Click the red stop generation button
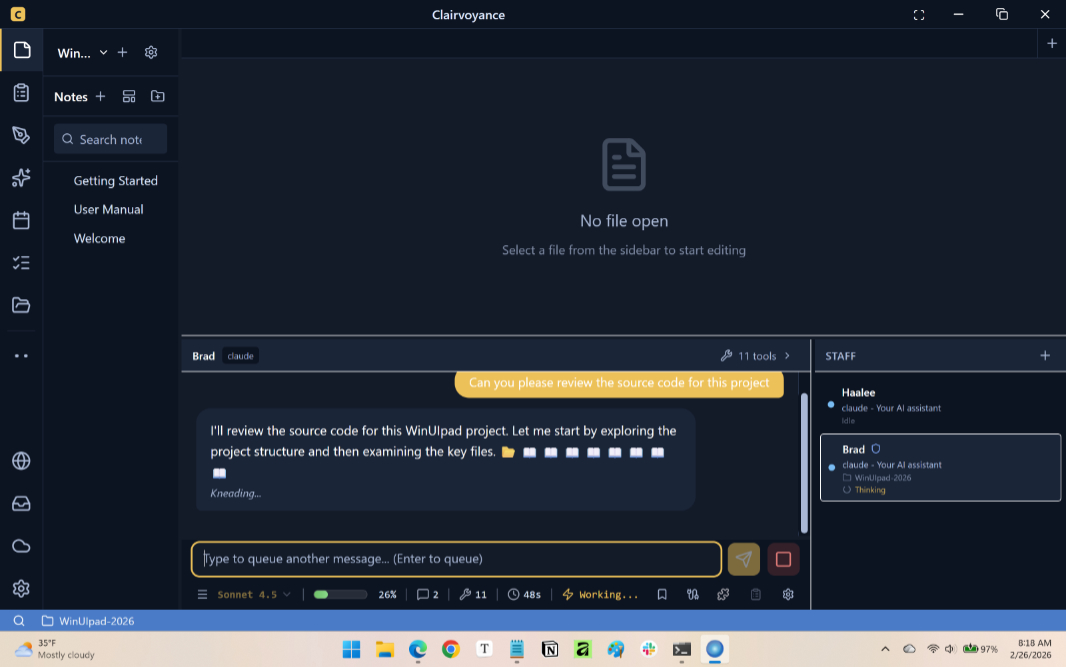The width and height of the screenshot is (1066, 667). coord(783,559)
